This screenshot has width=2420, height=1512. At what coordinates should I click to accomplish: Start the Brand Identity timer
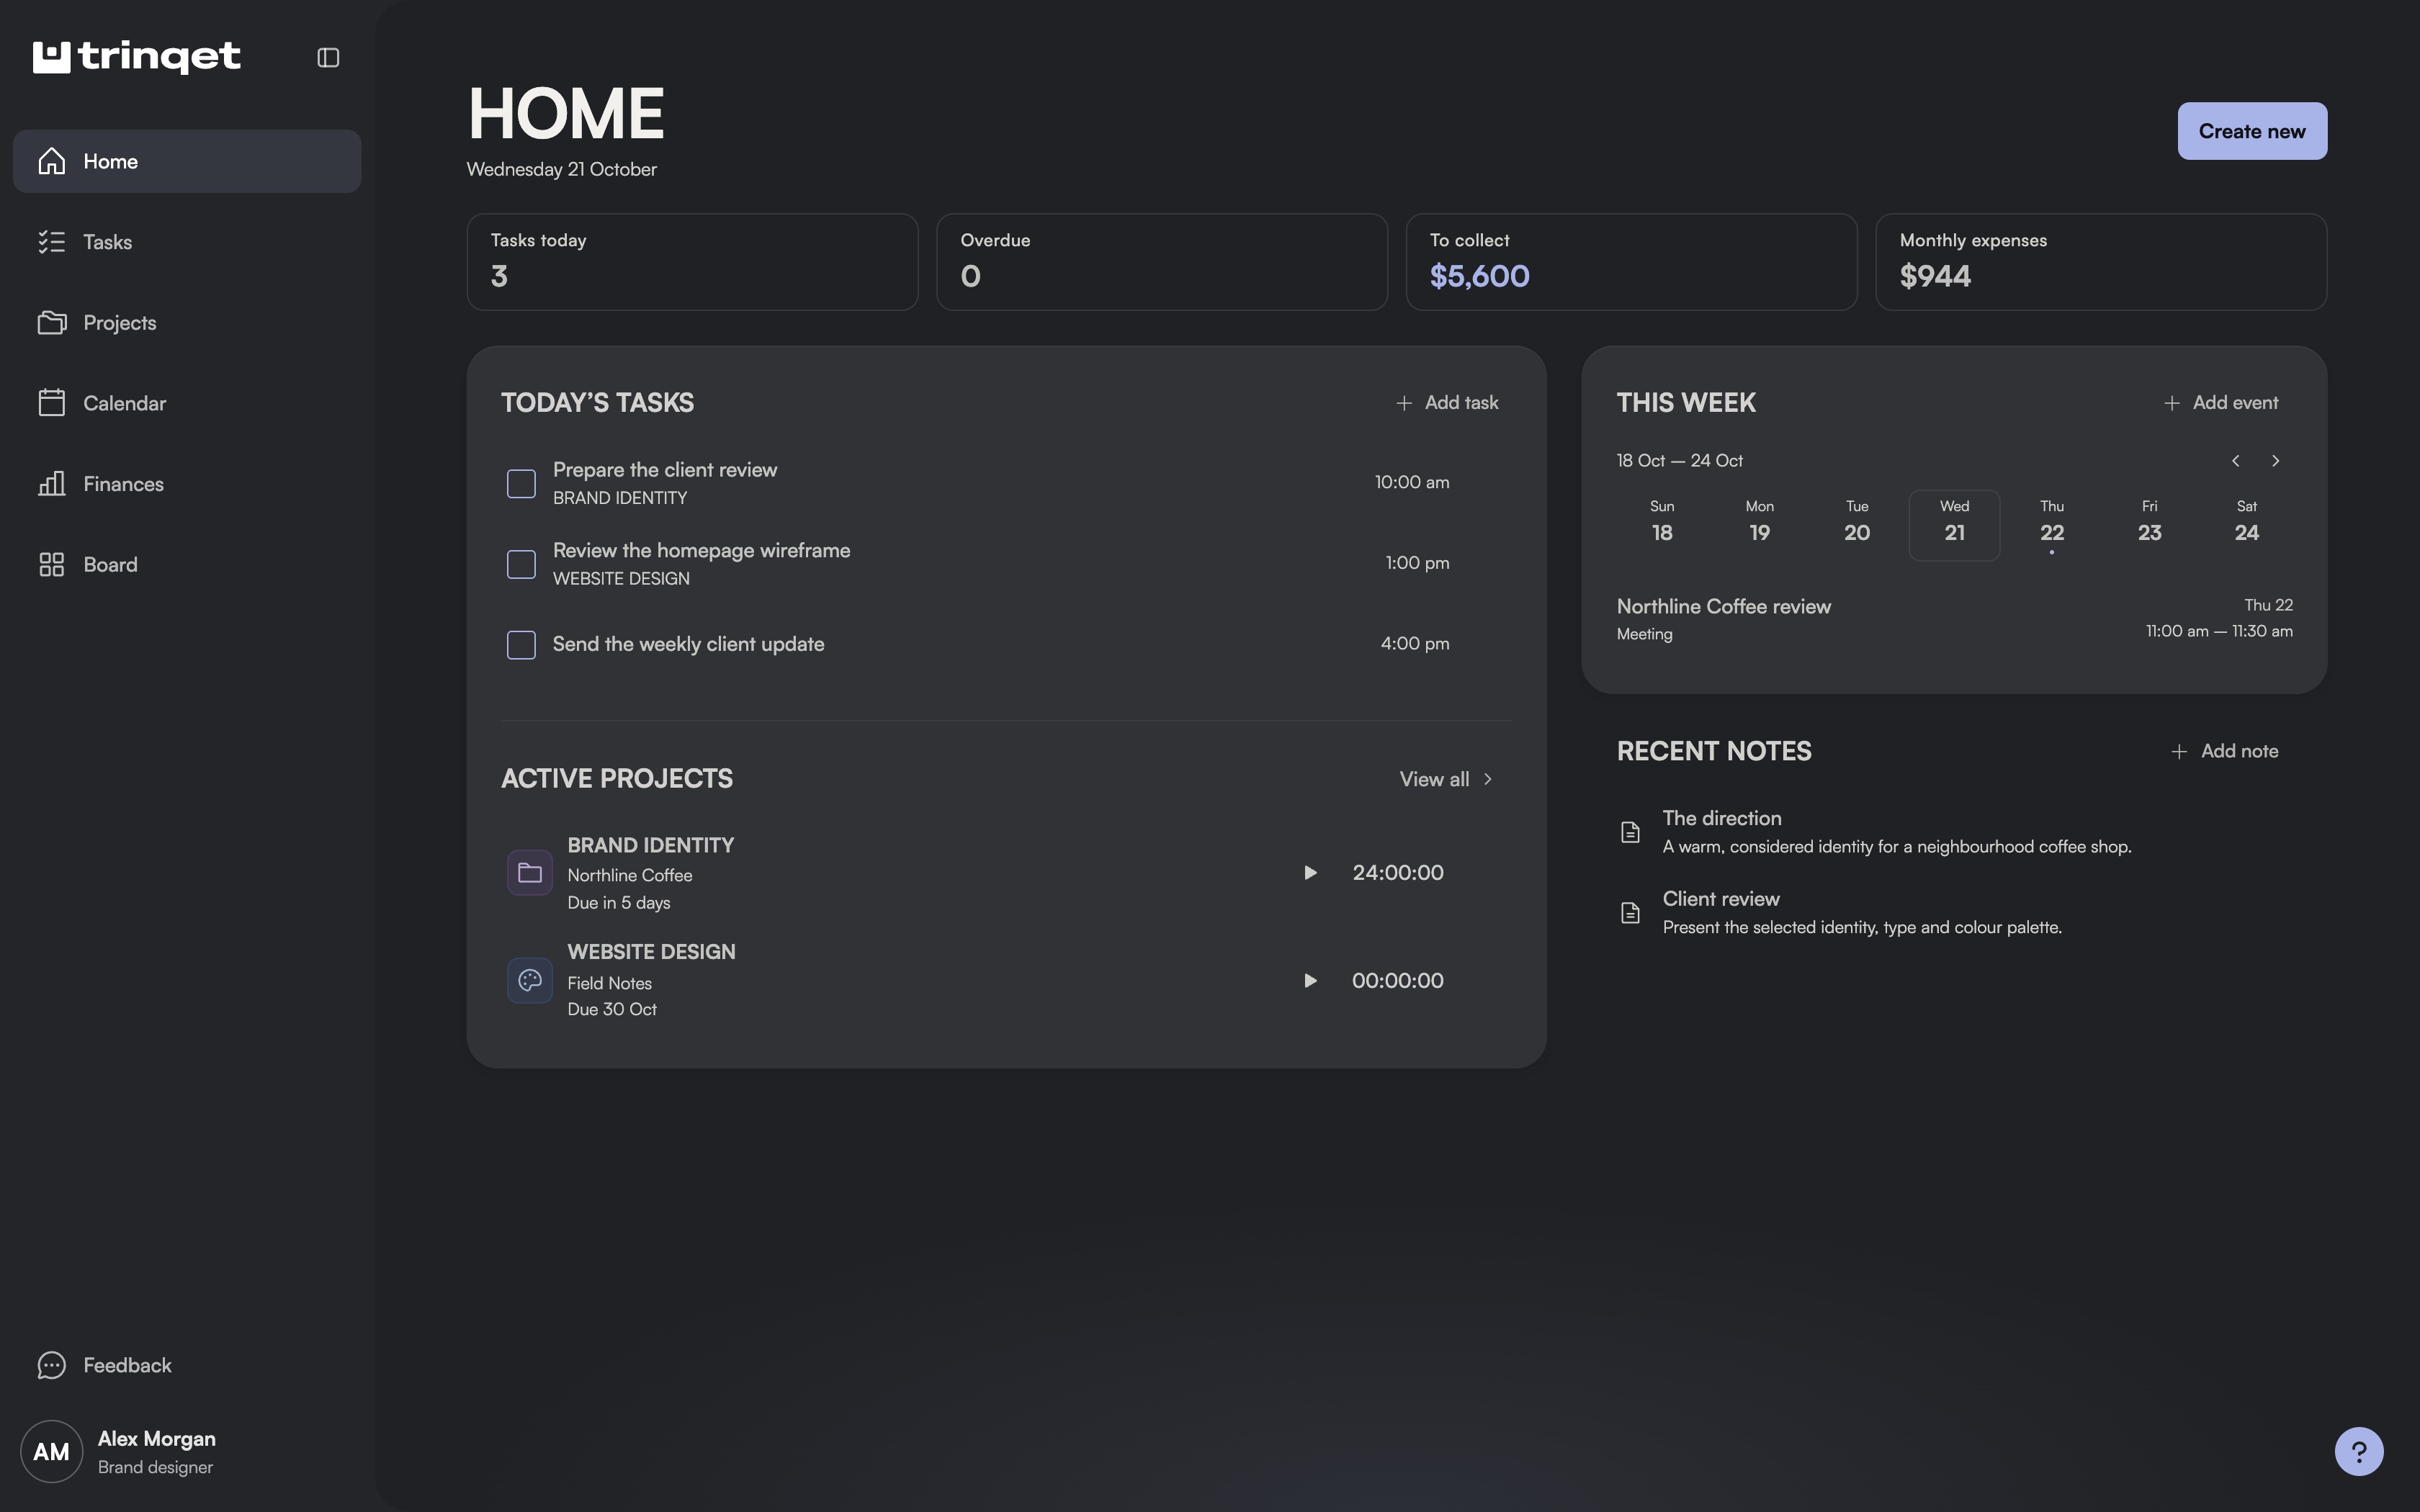(1310, 873)
